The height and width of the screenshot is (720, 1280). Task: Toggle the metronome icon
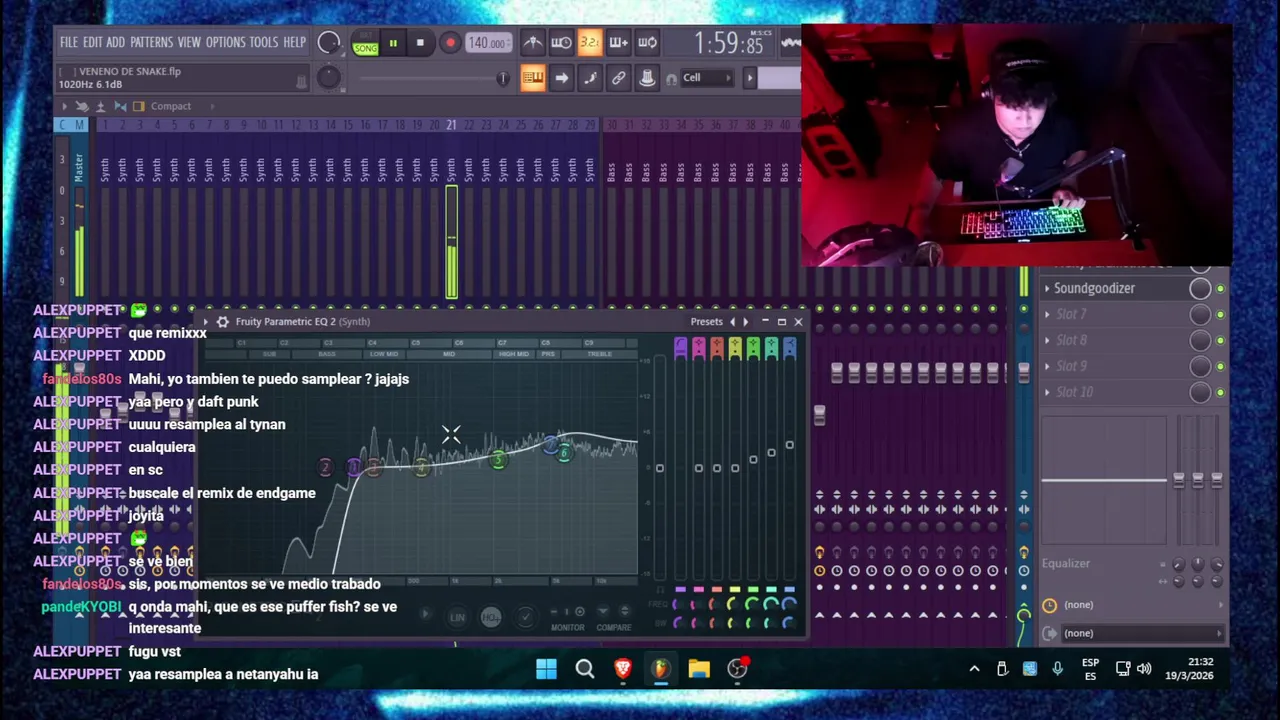coord(532,42)
